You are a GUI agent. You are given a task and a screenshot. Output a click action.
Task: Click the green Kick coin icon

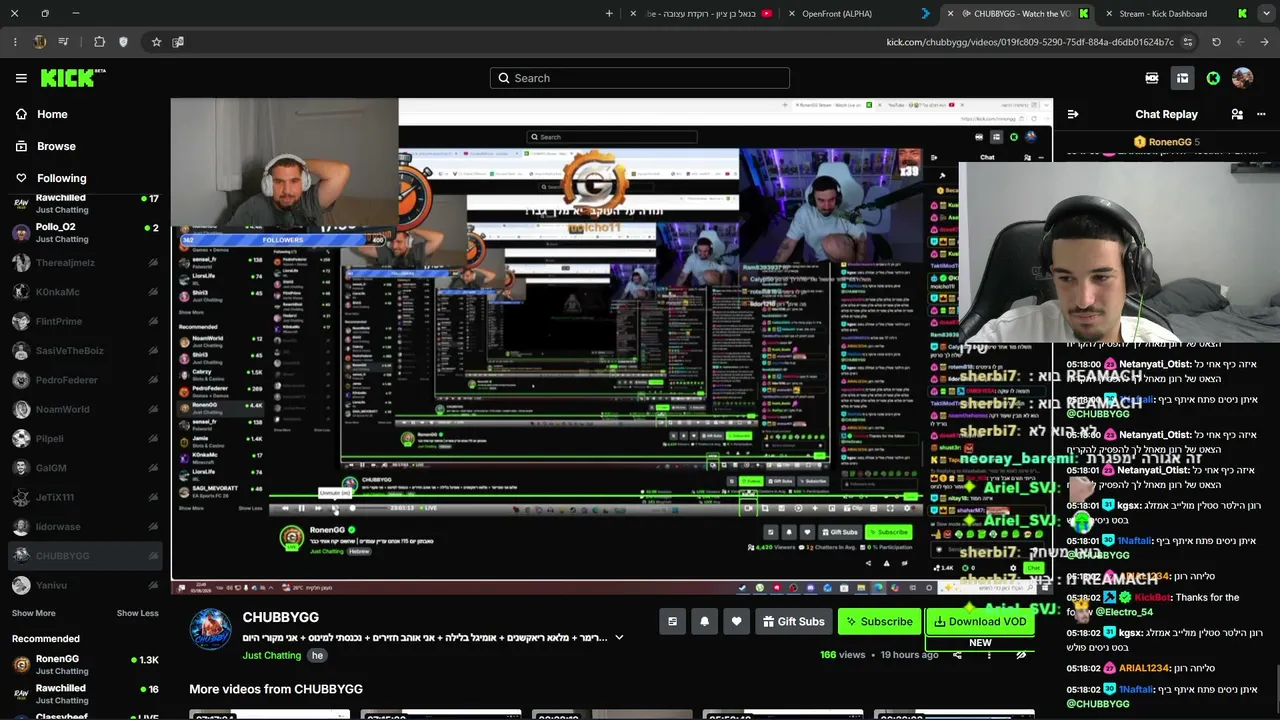click(x=1213, y=78)
